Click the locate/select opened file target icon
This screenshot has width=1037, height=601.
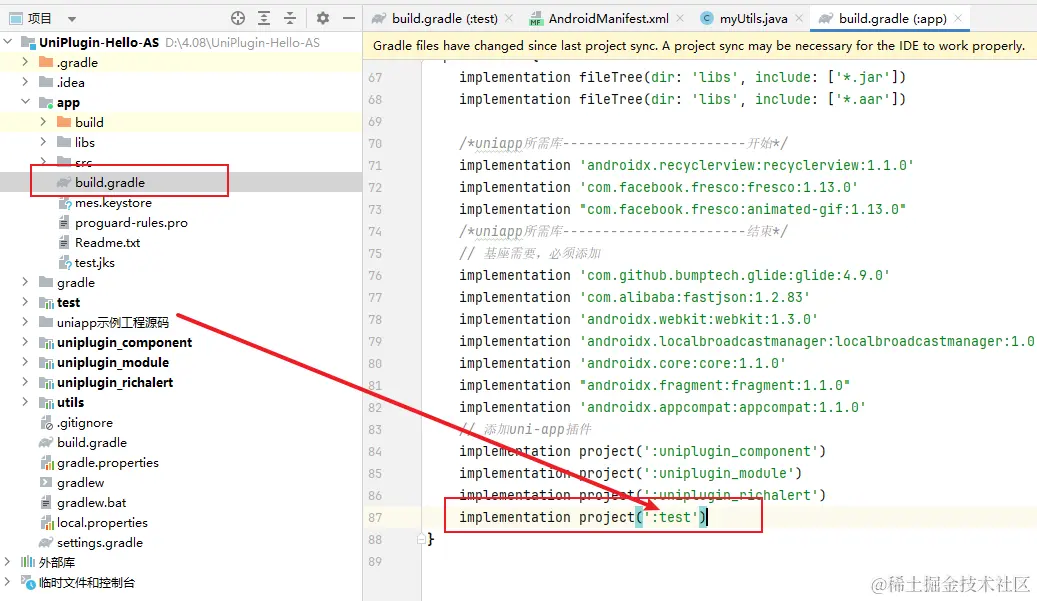tap(238, 19)
